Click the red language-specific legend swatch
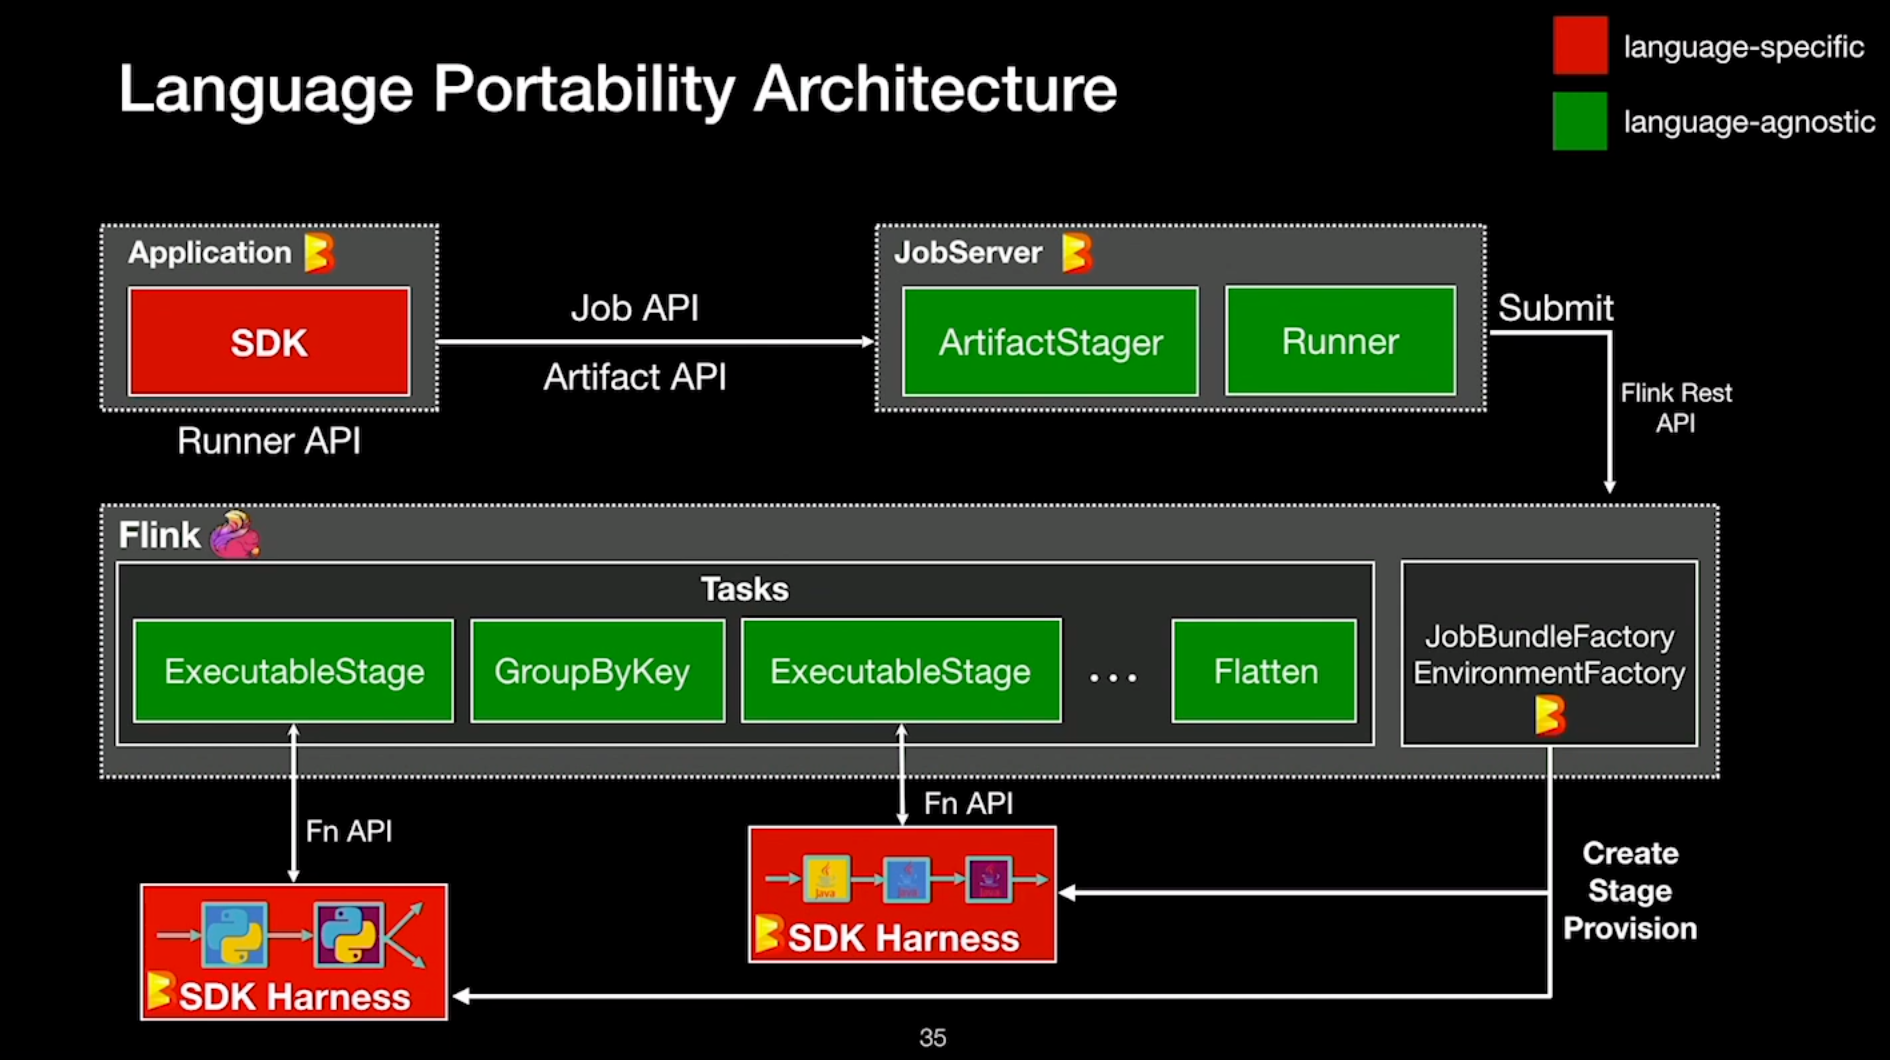Viewport: 1890px width, 1060px height. click(x=1580, y=45)
